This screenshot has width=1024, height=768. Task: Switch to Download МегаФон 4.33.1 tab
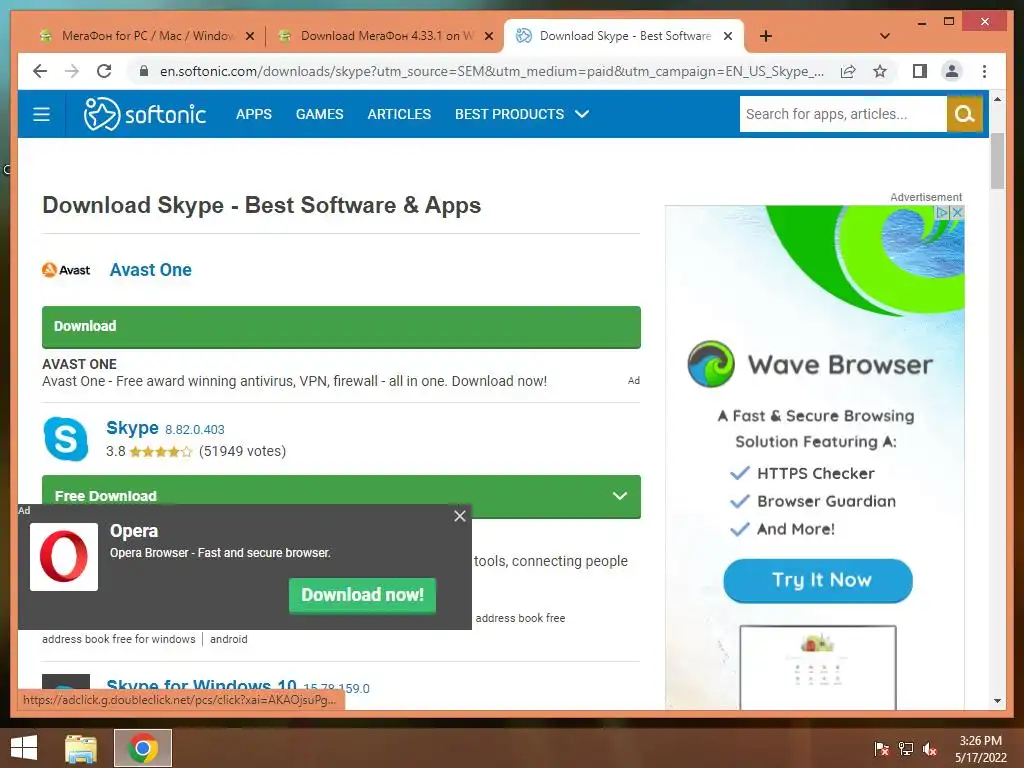384,36
